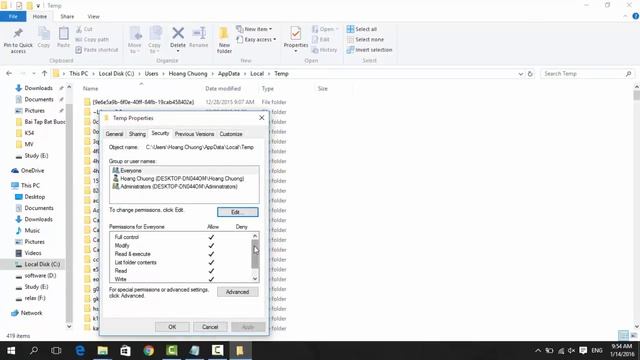
Task: Open the volume tray icon
Action: 571,351
